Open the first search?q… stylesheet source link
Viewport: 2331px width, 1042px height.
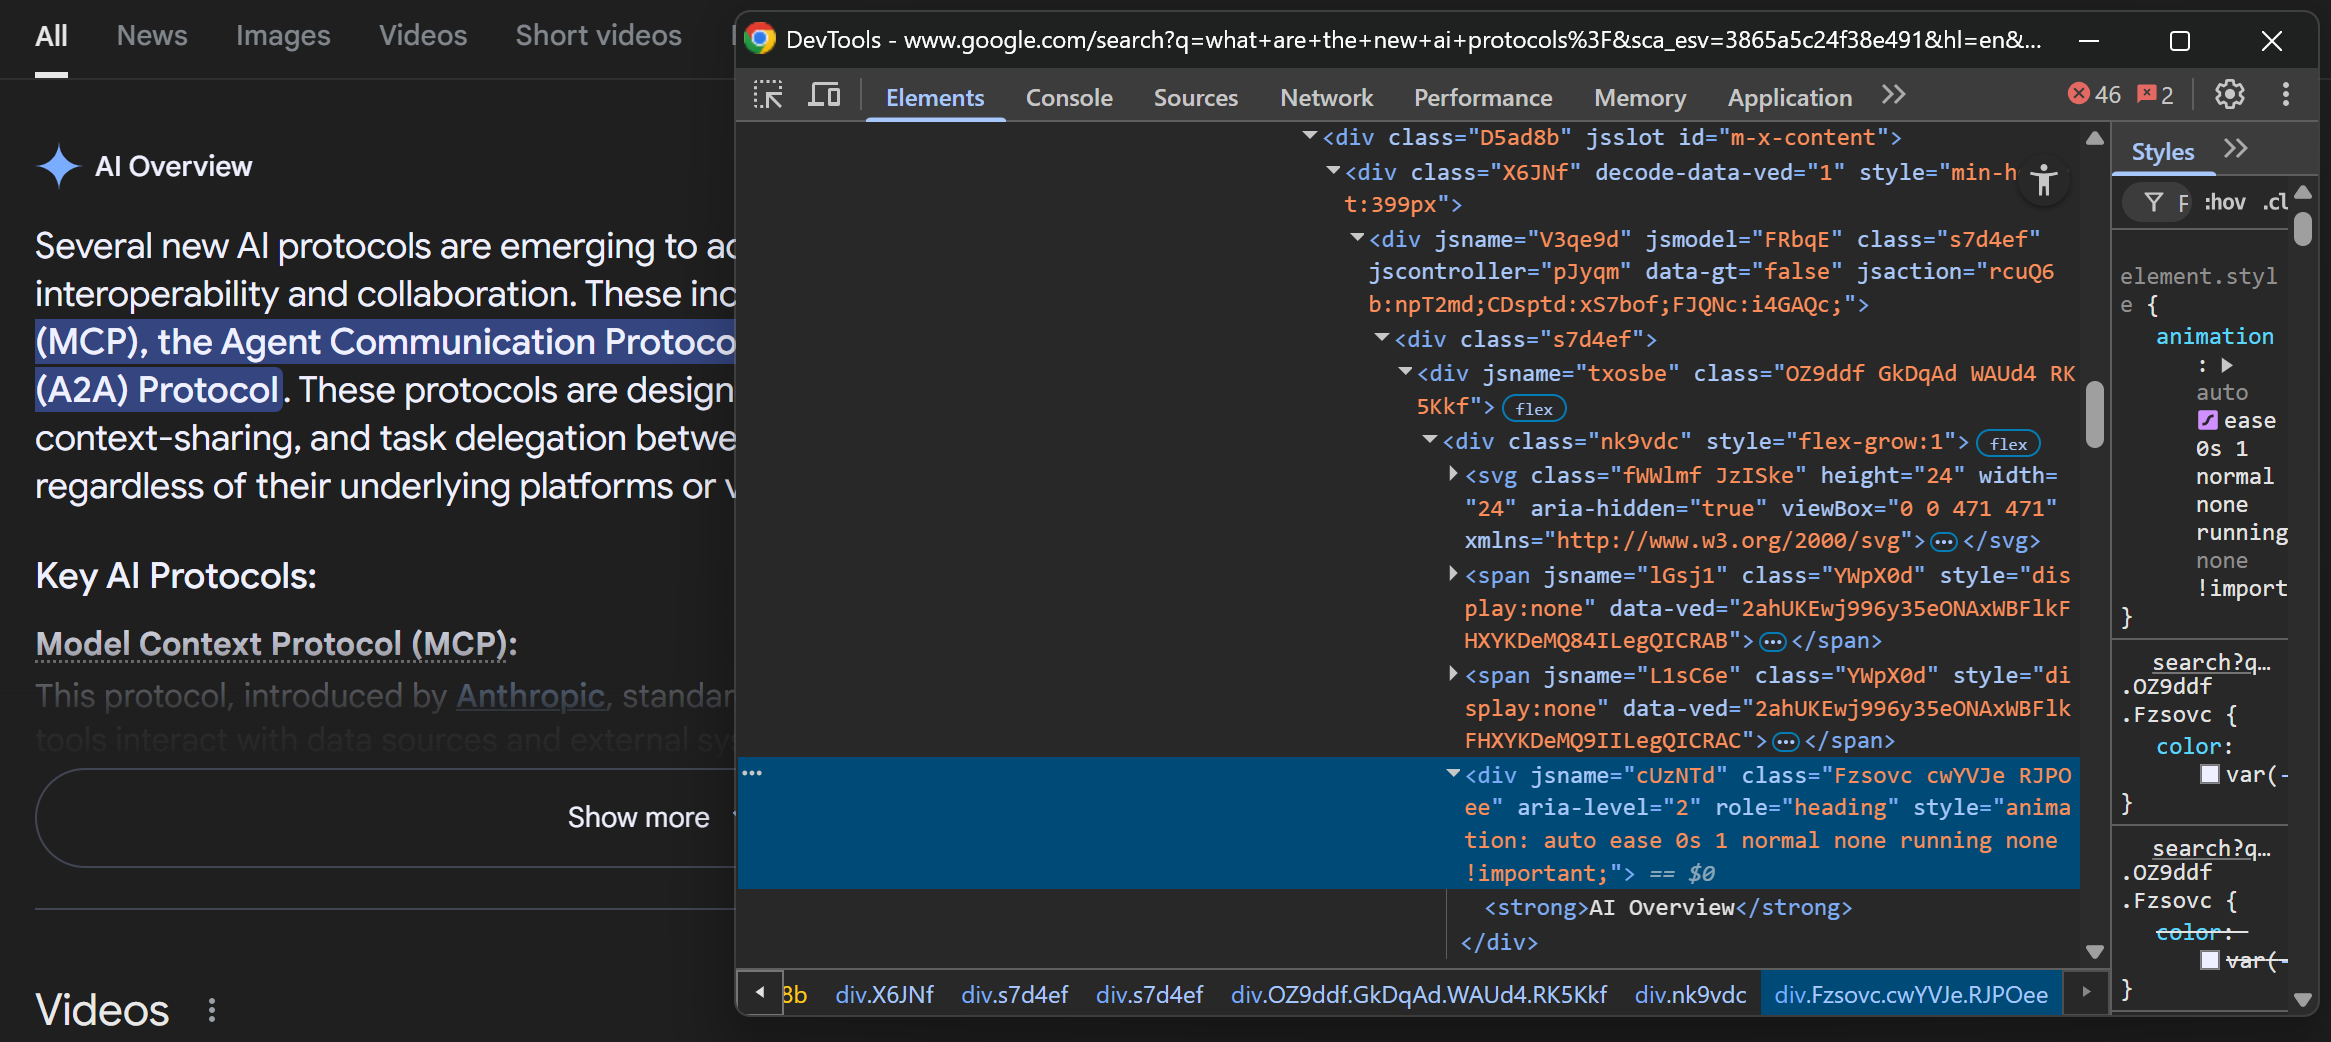(x=2211, y=662)
